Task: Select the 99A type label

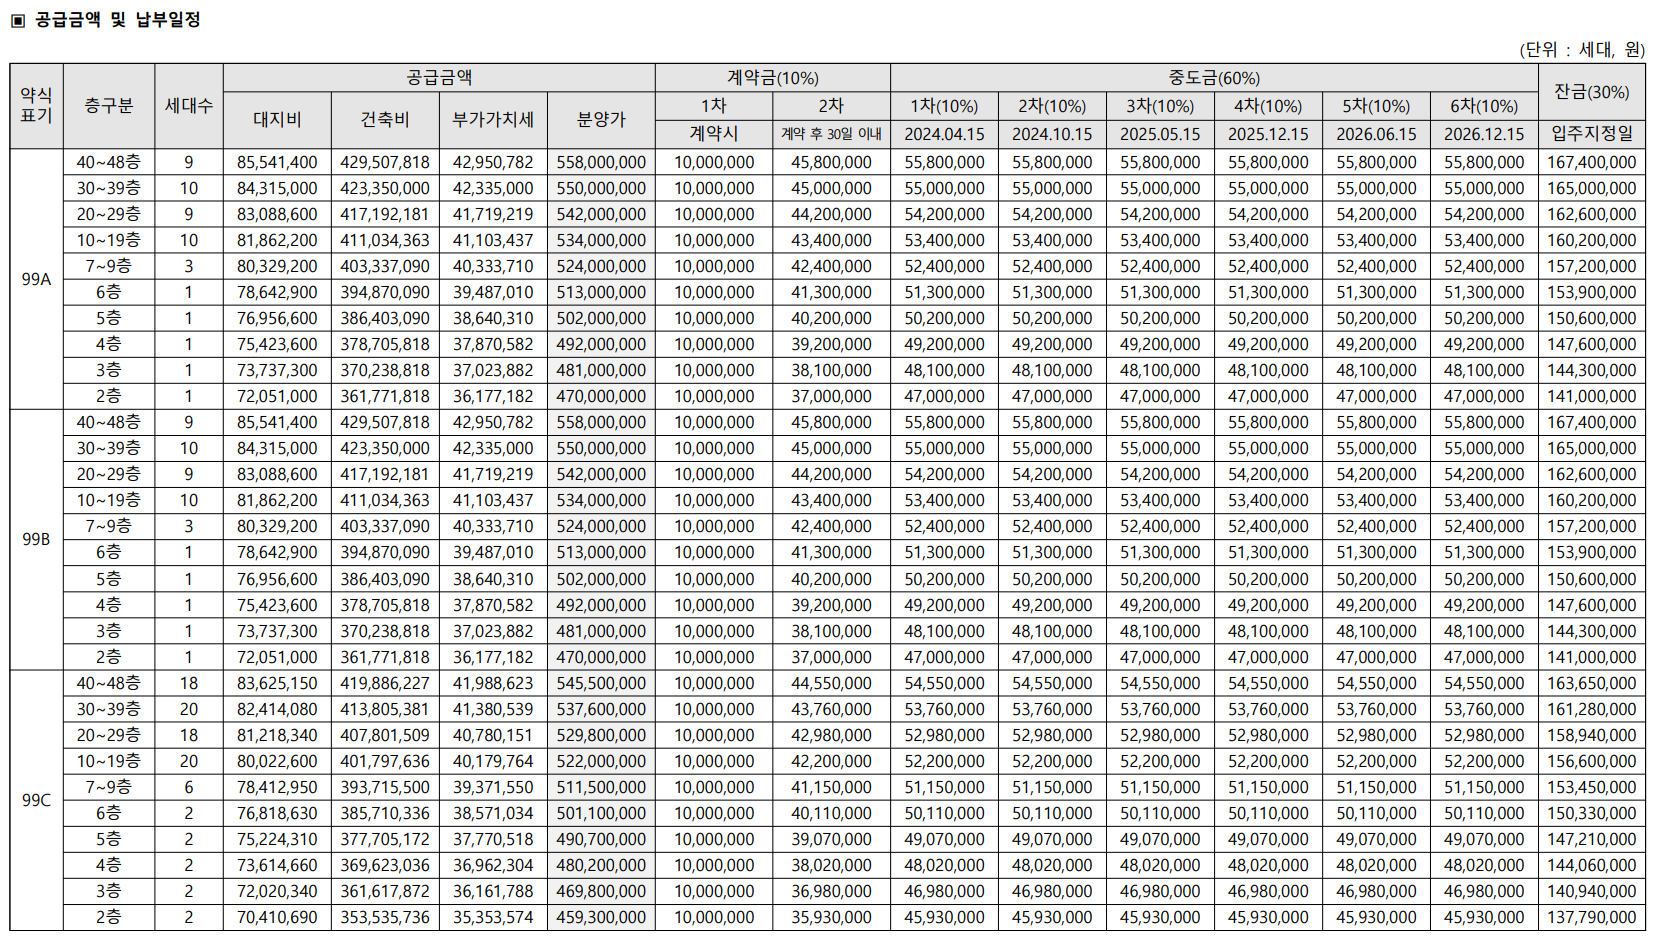Action: [x=36, y=279]
